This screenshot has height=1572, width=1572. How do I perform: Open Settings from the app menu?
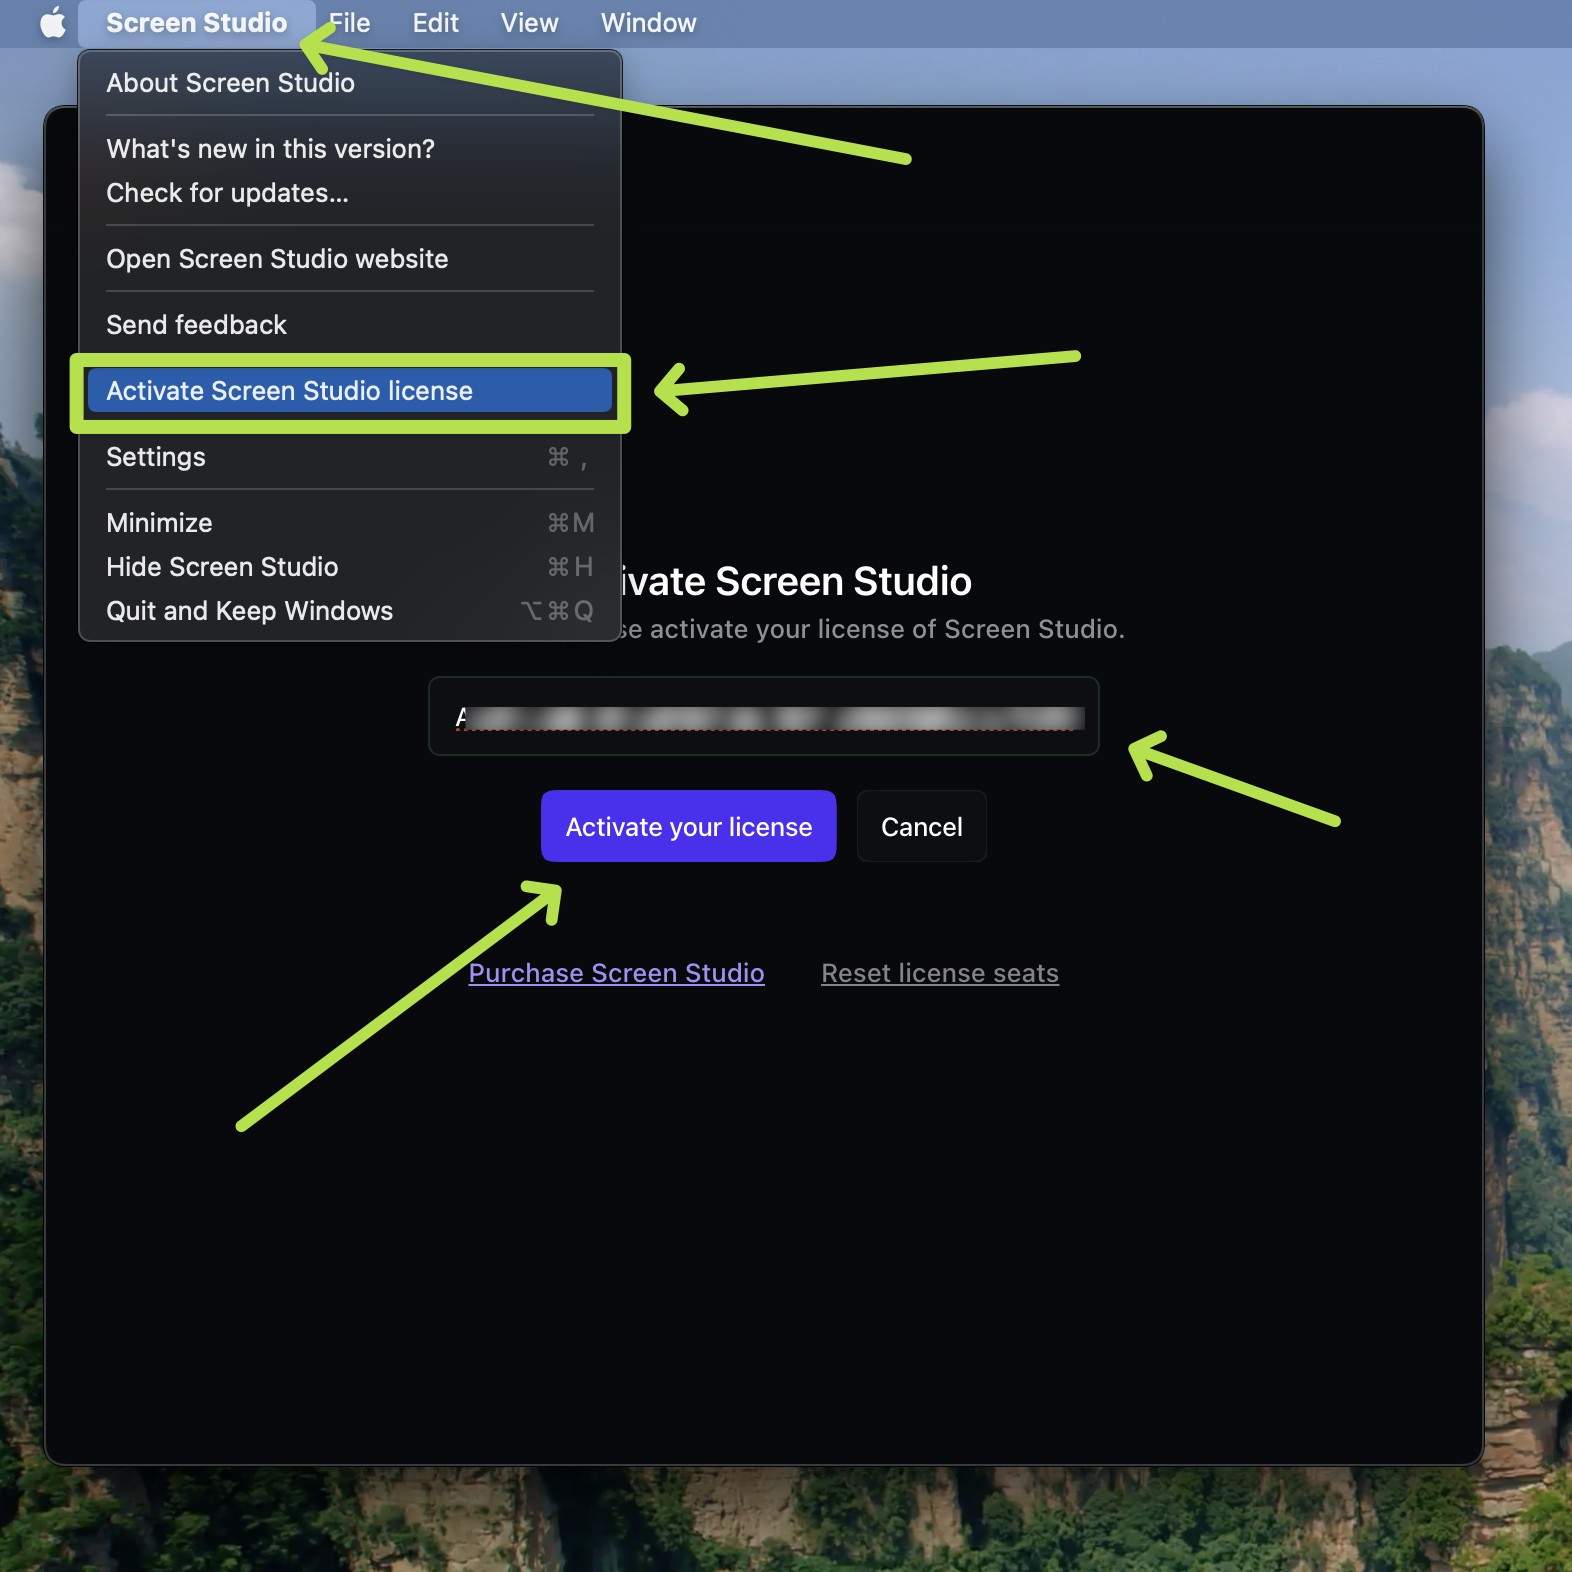pyautogui.click(x=156, y=457)
